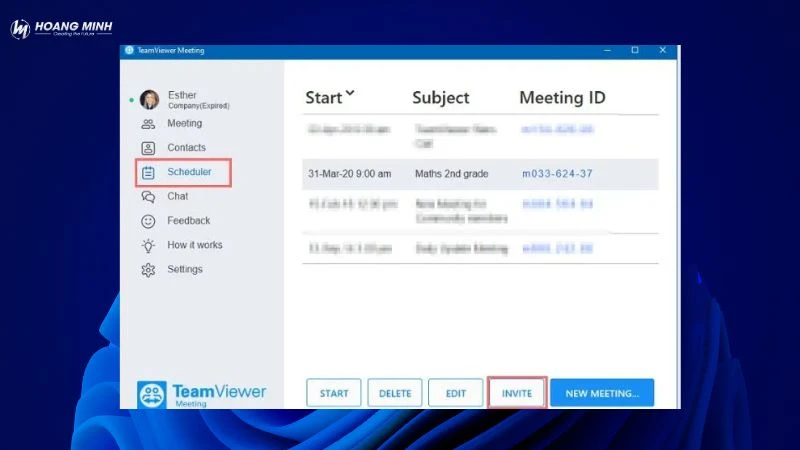Click the Esther user name
Viewport: 800px width, 450px height.
pyautogui.click(x=182, y=95)
